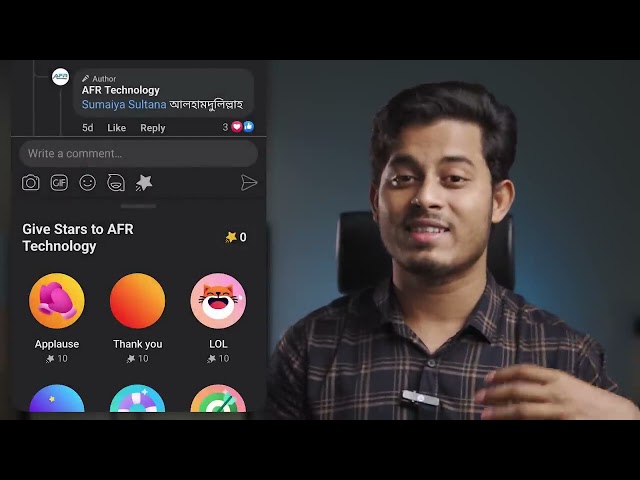View the heart reaction on the comment
The width and height of the screenshot is (640, 480).
tap(237, 127)
